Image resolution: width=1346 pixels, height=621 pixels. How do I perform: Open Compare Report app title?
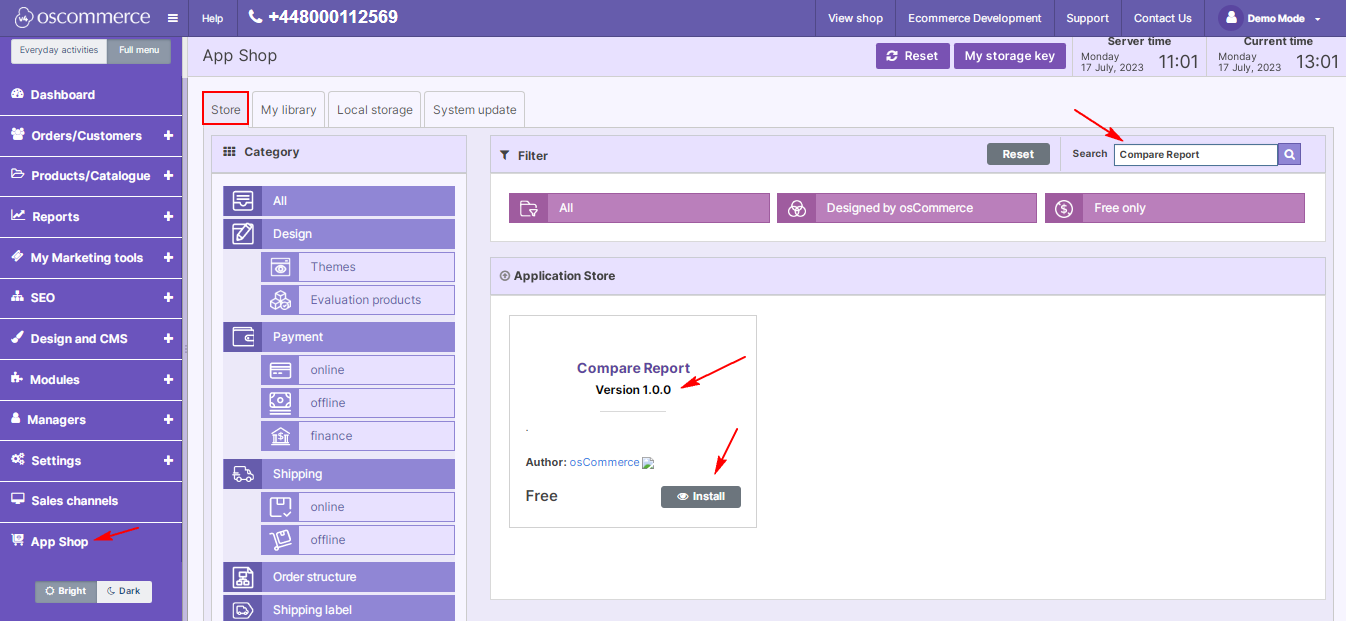point(634,368)
